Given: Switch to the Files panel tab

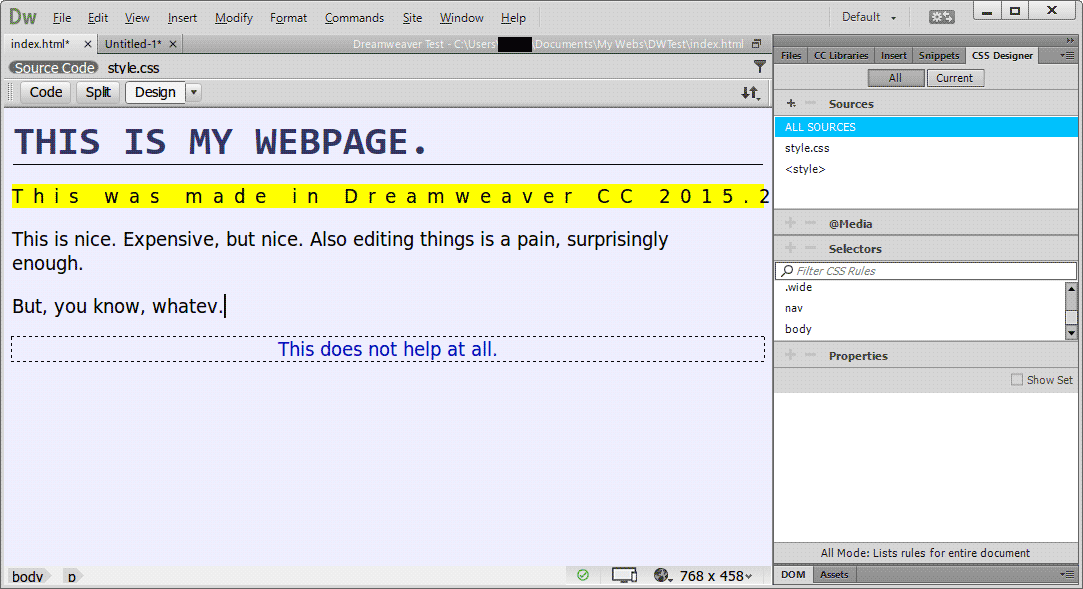Looking at the screenshot, I should (x=791, y=55).
